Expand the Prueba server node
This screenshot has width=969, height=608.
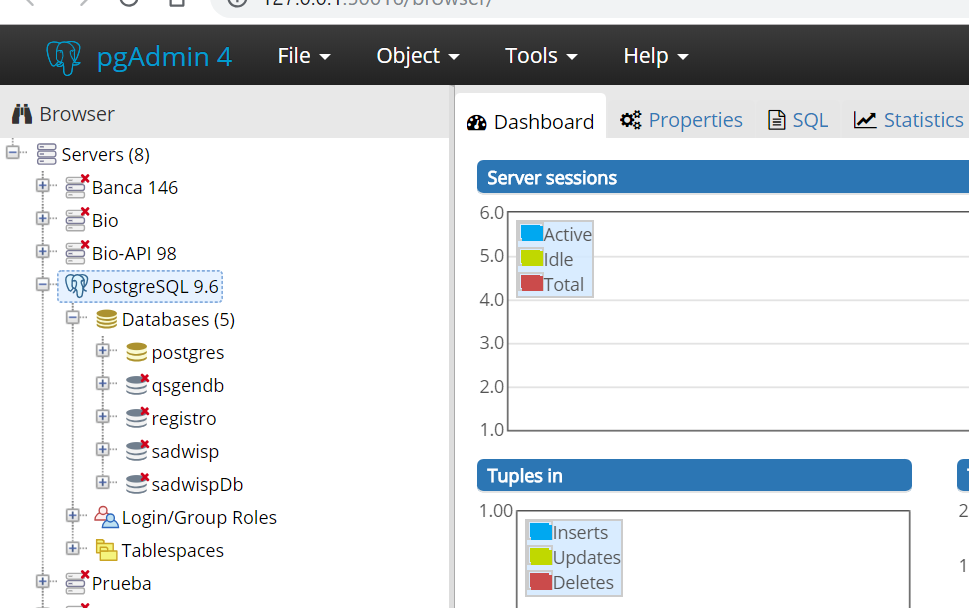point(43,581)
